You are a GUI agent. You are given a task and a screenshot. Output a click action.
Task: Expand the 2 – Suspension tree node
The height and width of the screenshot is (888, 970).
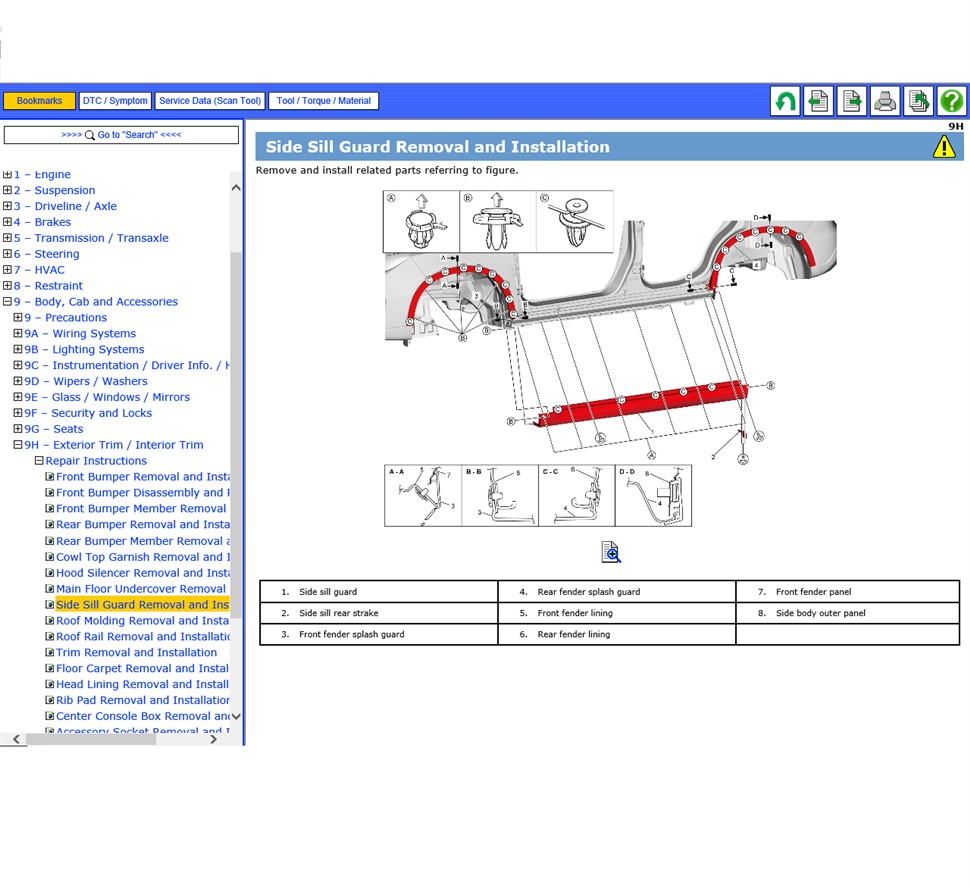tap(7, 190)
